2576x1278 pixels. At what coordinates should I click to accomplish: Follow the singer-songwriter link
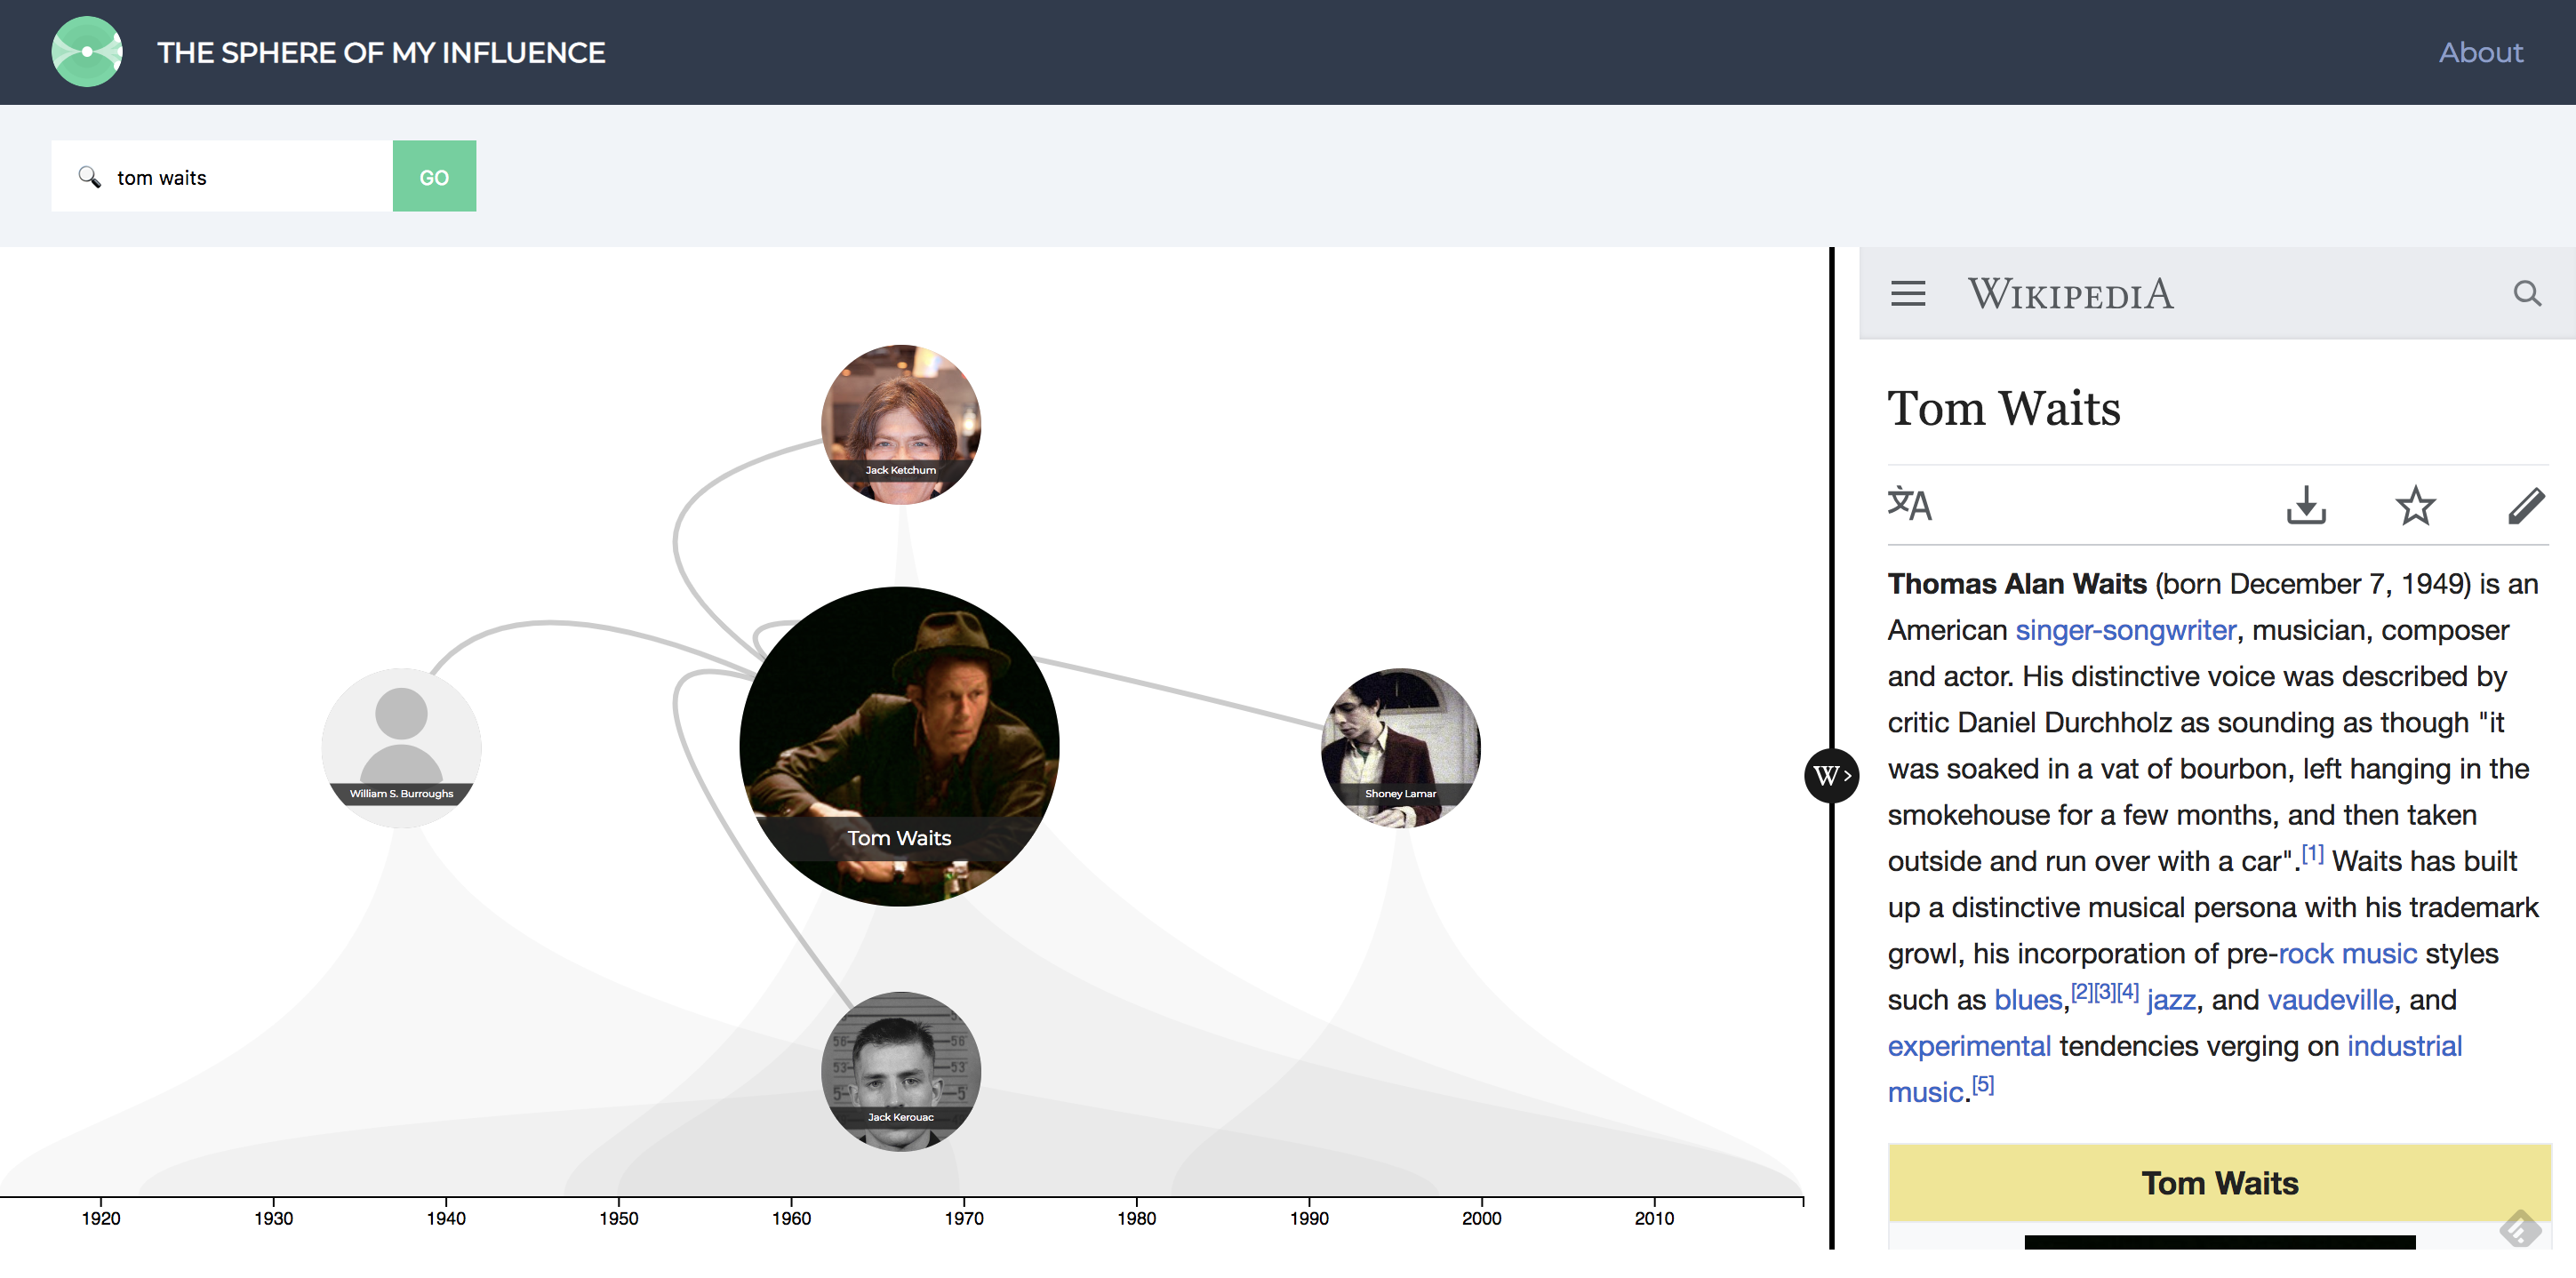click(2125, 630)
